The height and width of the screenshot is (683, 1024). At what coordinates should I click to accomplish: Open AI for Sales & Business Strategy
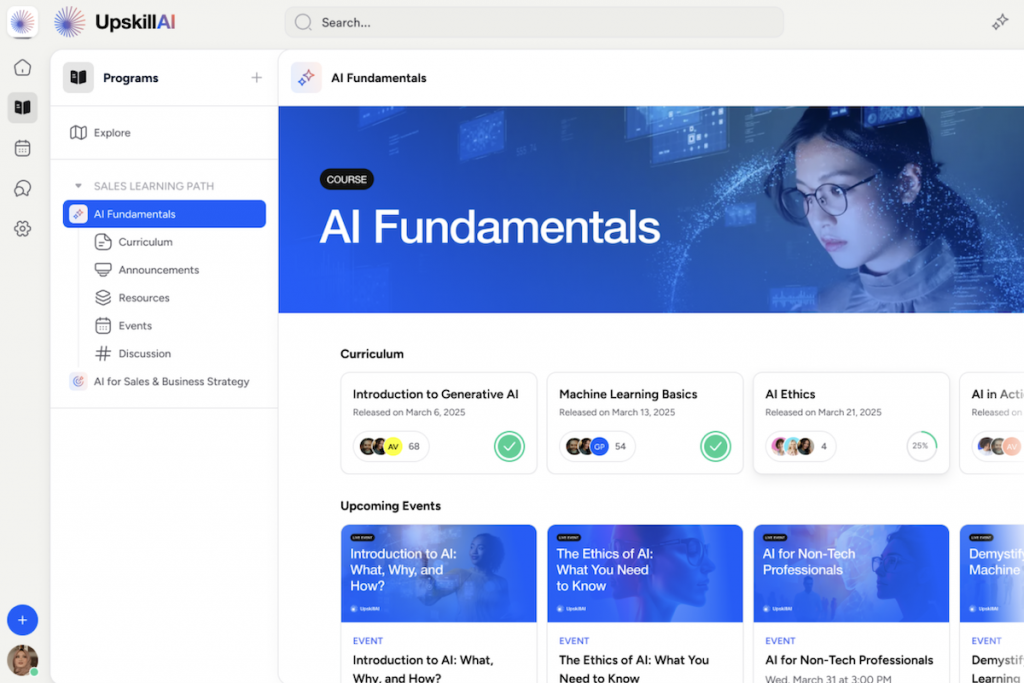[x=171, y=381]
